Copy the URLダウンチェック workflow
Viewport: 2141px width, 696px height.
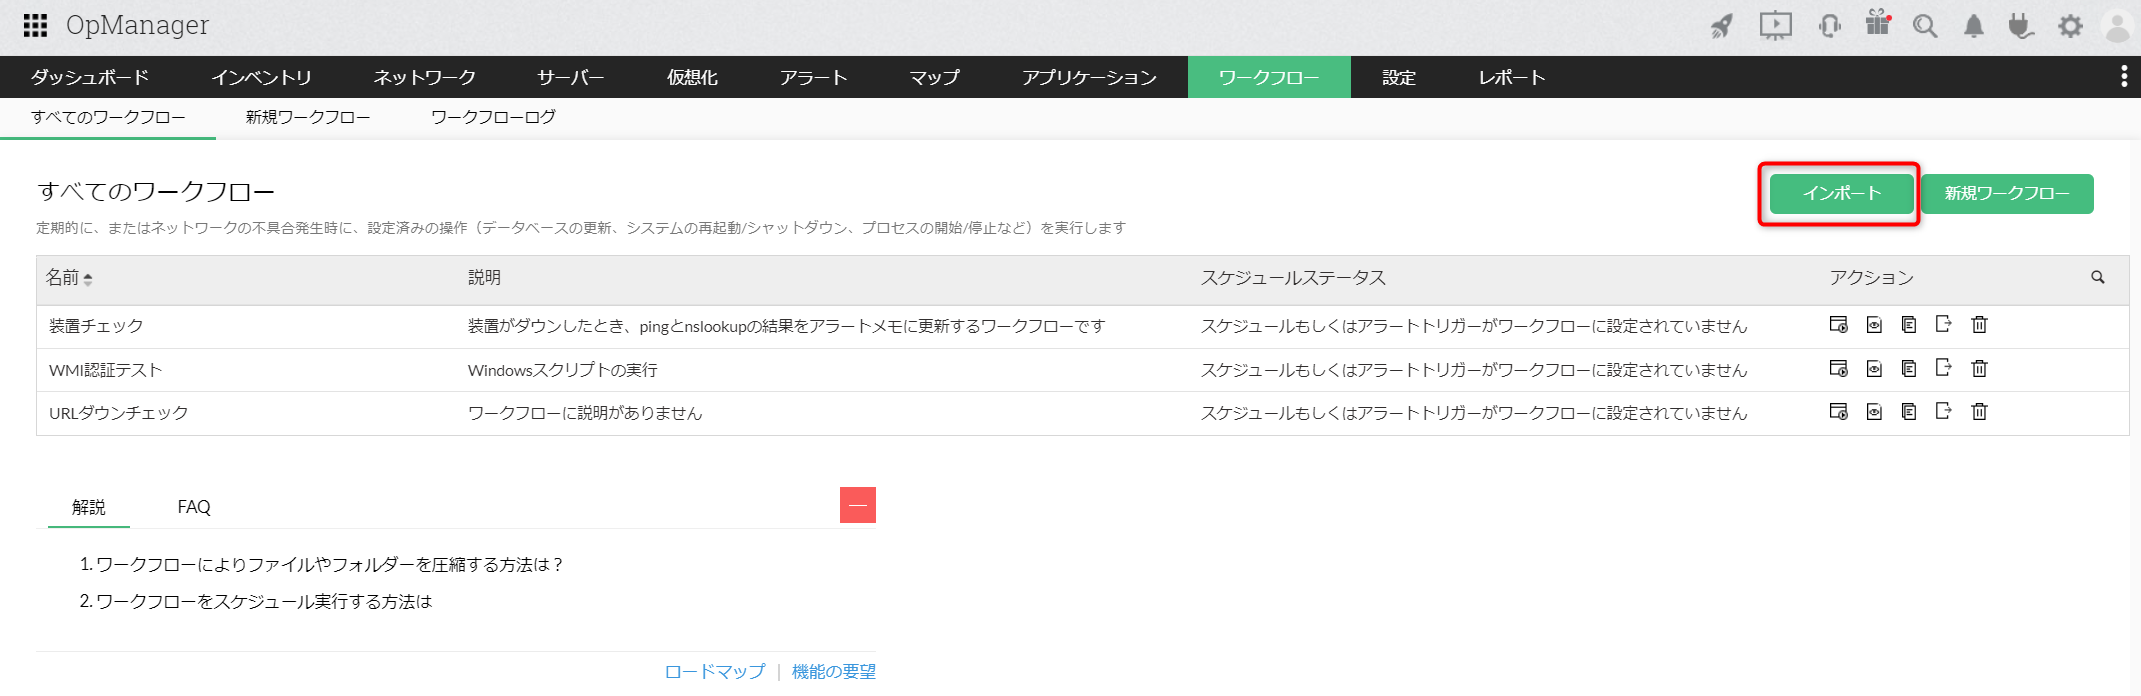pyautogui.click(x=1908, y=412)
